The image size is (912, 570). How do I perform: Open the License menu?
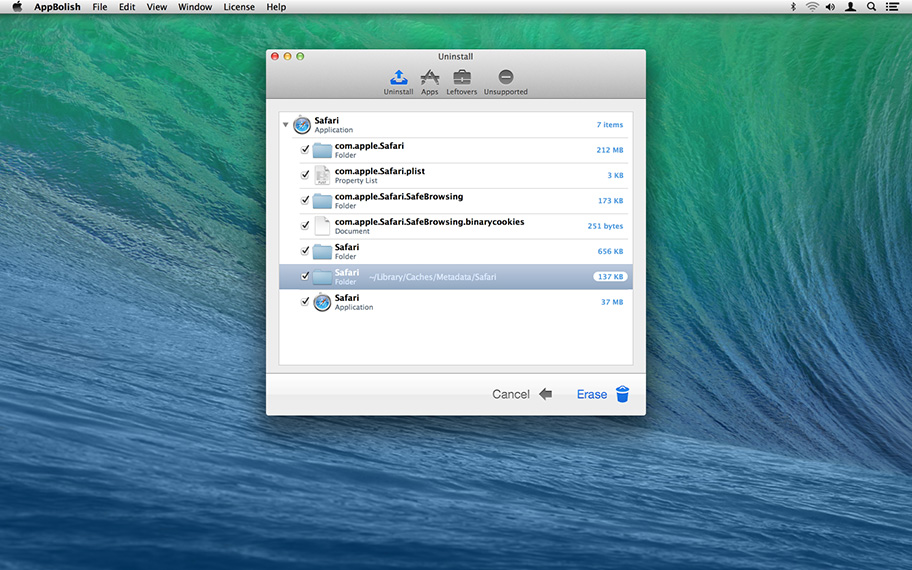(238, 7)
